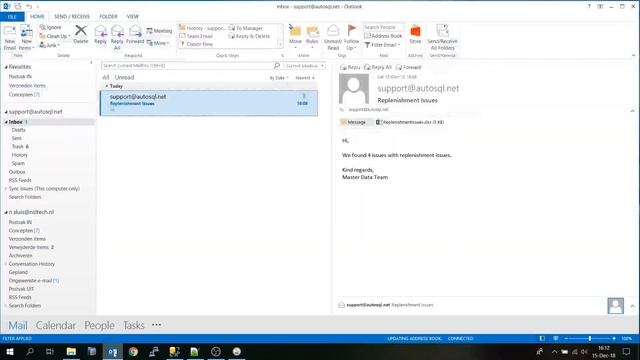Open the ReplenishmentIssues.xlsx attachment
This screenshot has height=360, width=640.
click(410, 122)
